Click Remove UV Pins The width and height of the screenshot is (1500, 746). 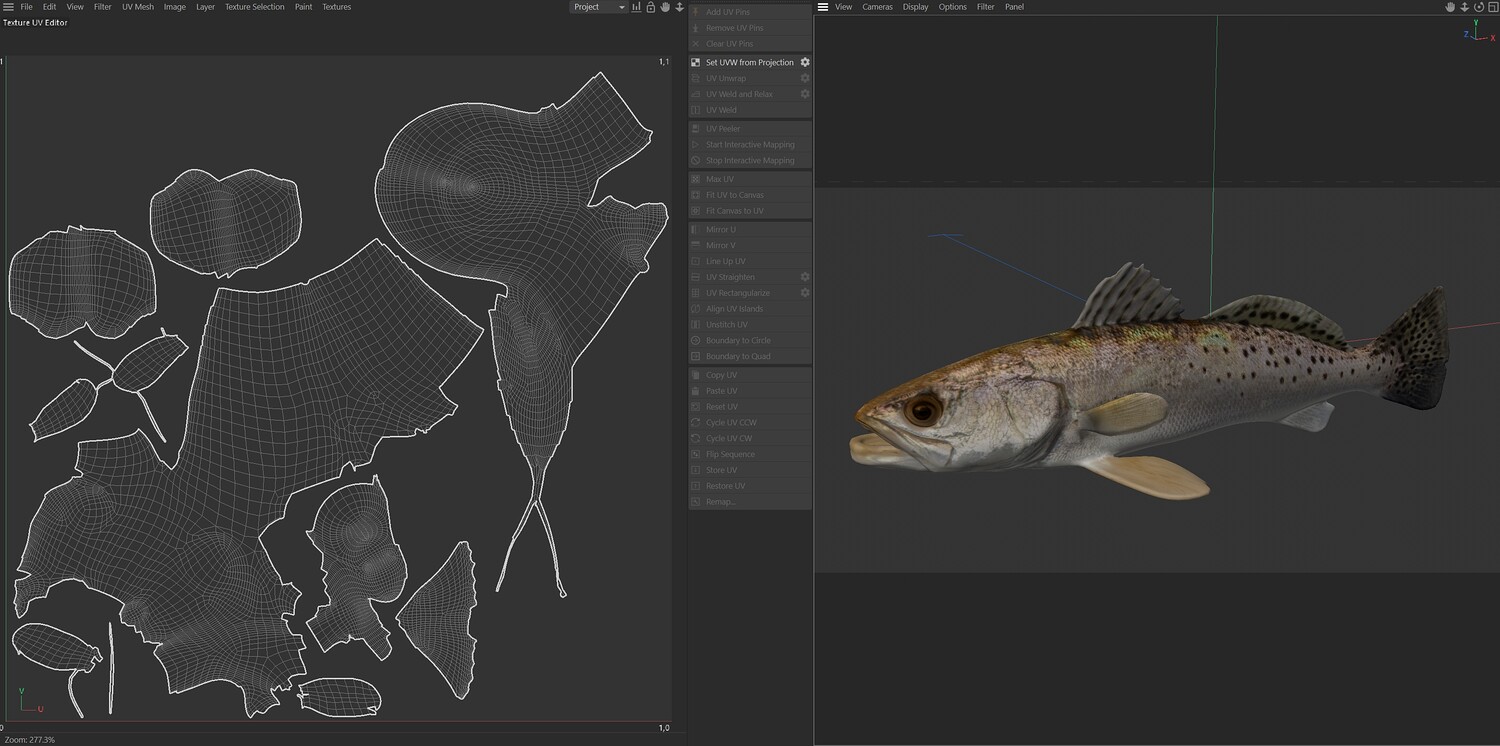(x=750, y=28)
